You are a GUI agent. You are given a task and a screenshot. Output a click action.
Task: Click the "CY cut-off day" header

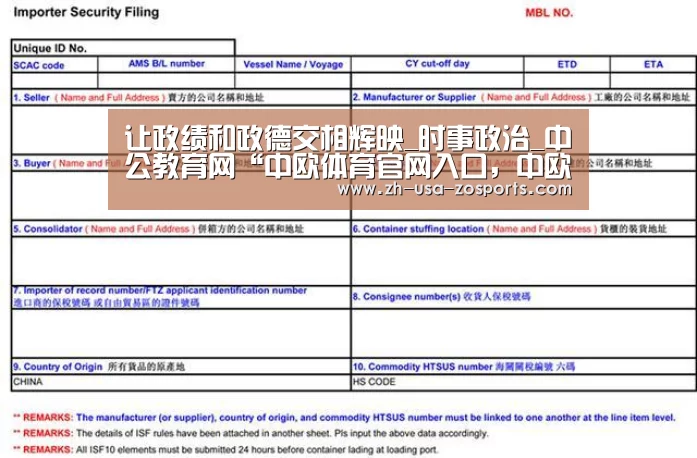point(437,64)
